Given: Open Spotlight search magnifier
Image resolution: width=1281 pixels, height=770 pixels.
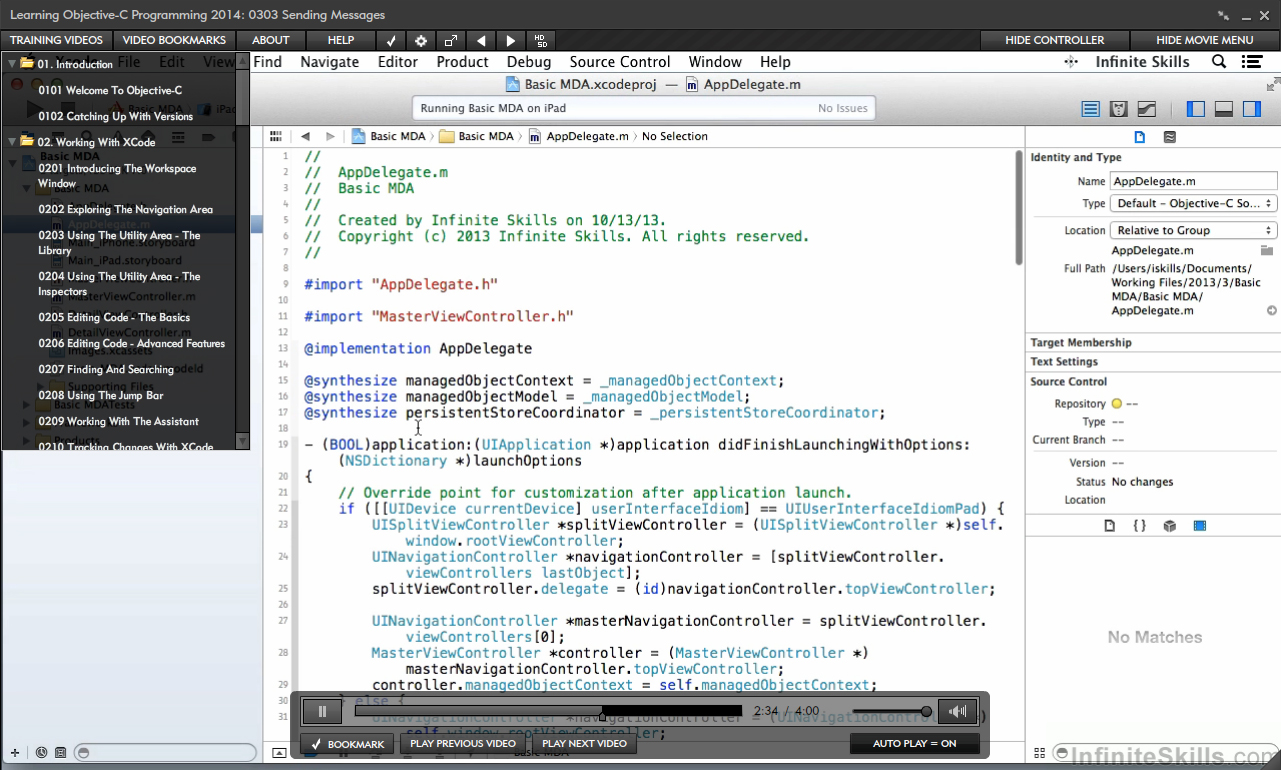Looking at the screenshot, I should 1219,62.
